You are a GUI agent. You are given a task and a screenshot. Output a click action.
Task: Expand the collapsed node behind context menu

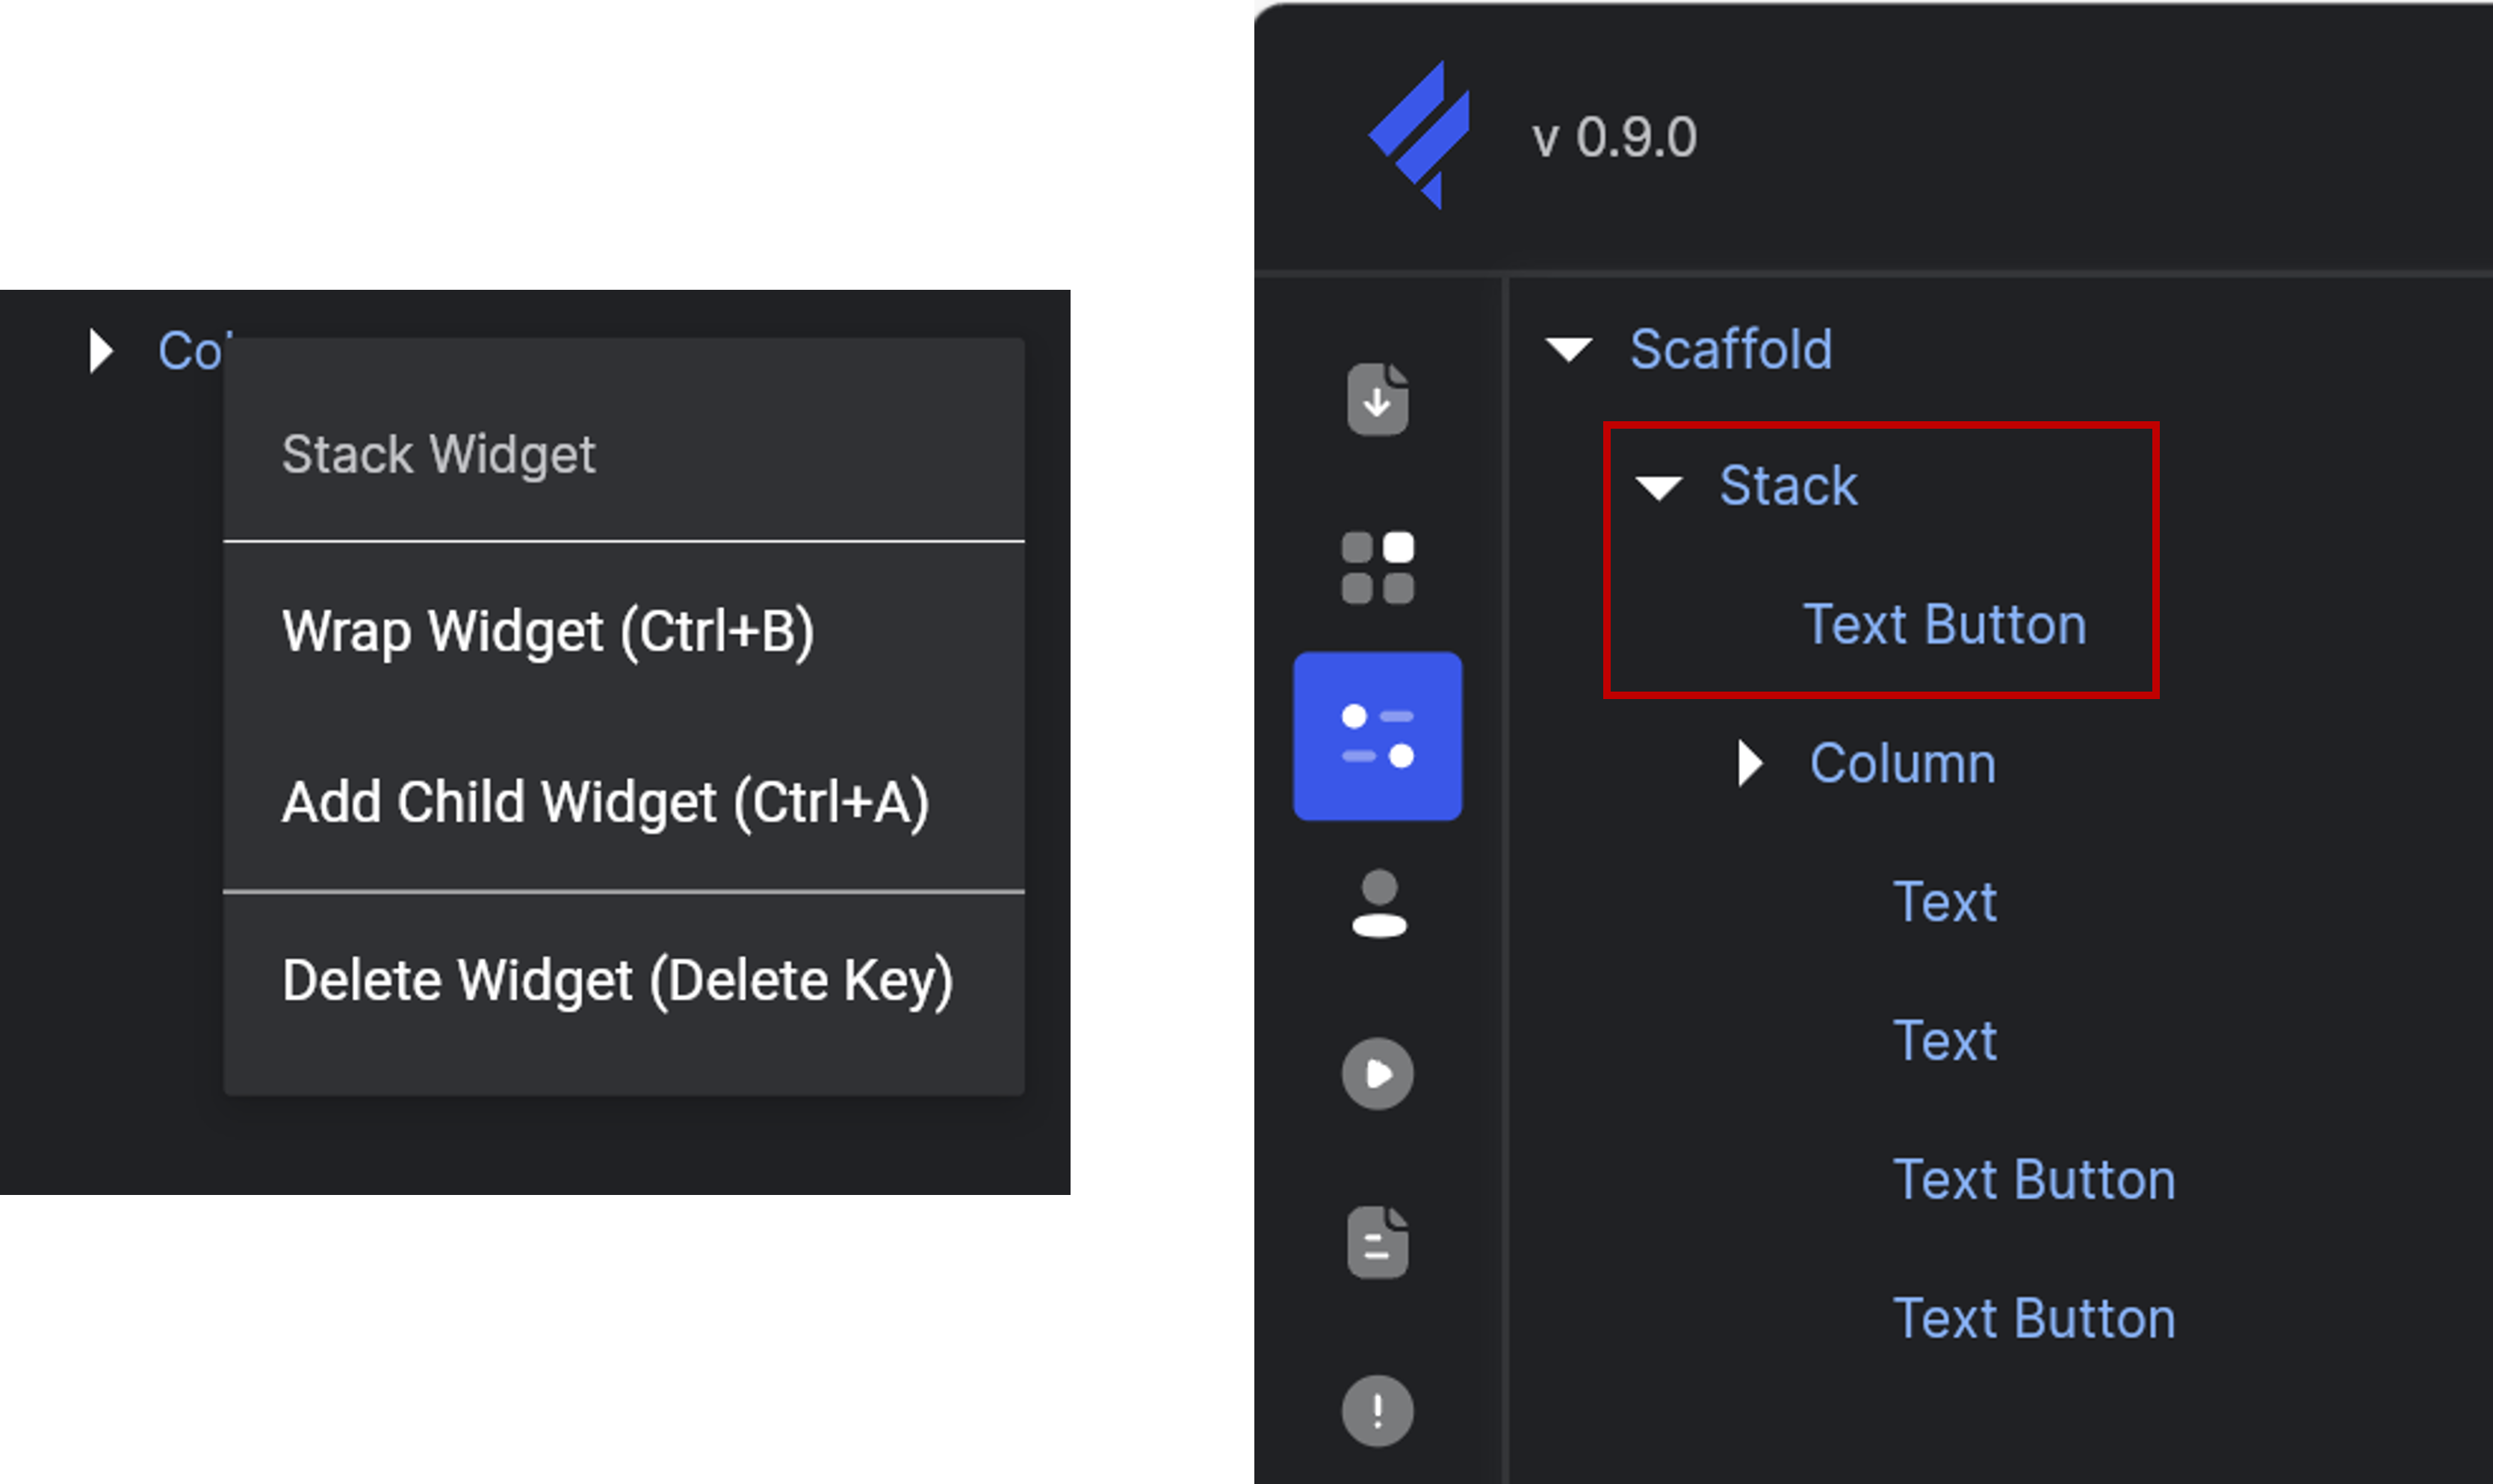click(x=100, y=351)
